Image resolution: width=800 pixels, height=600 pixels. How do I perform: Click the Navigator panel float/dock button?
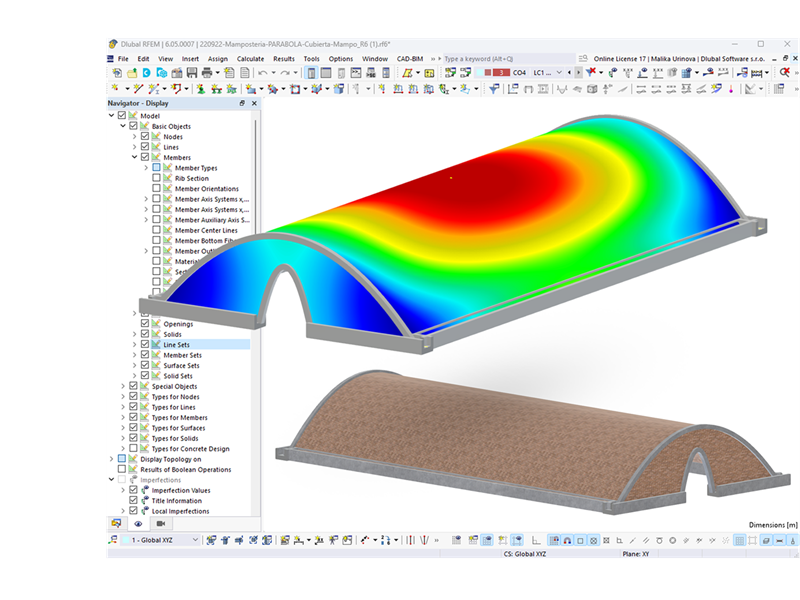242,103
